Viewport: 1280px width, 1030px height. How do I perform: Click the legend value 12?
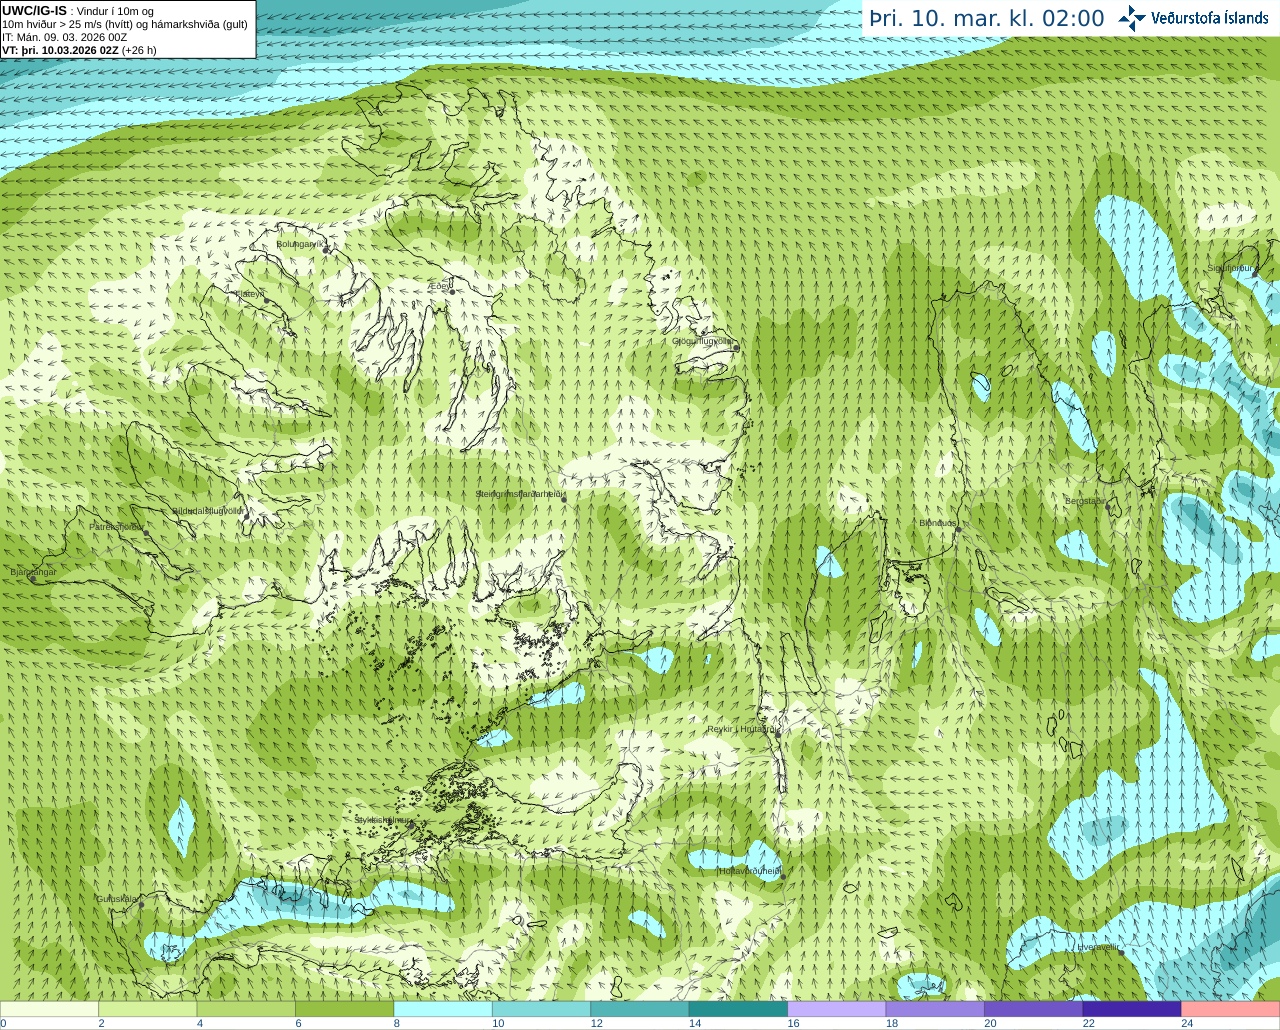[596, 1023]
